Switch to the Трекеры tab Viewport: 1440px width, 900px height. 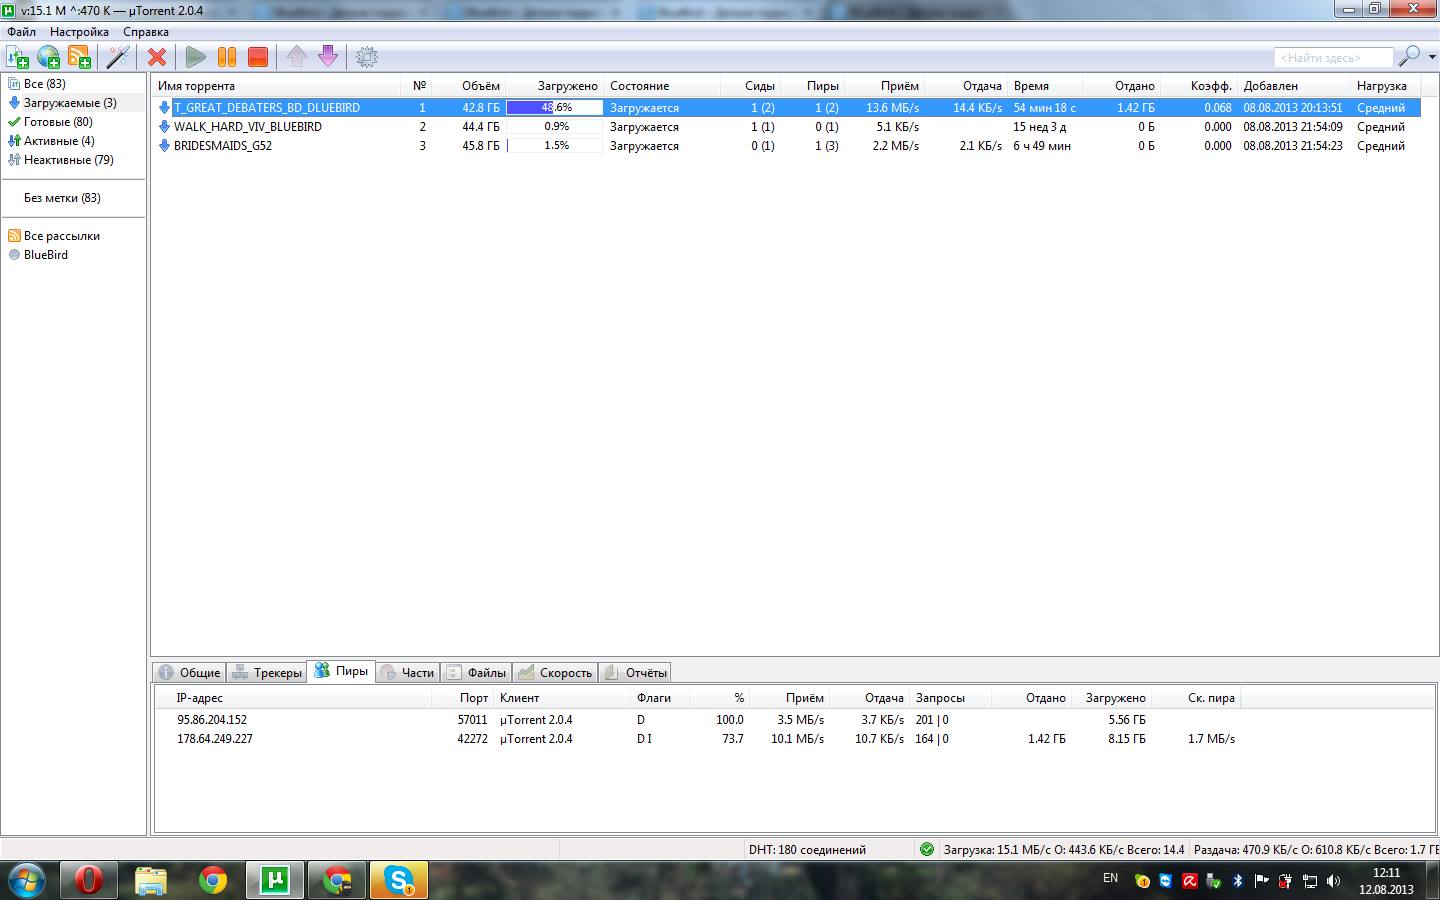pyautogui.click(x=267, y=673)
